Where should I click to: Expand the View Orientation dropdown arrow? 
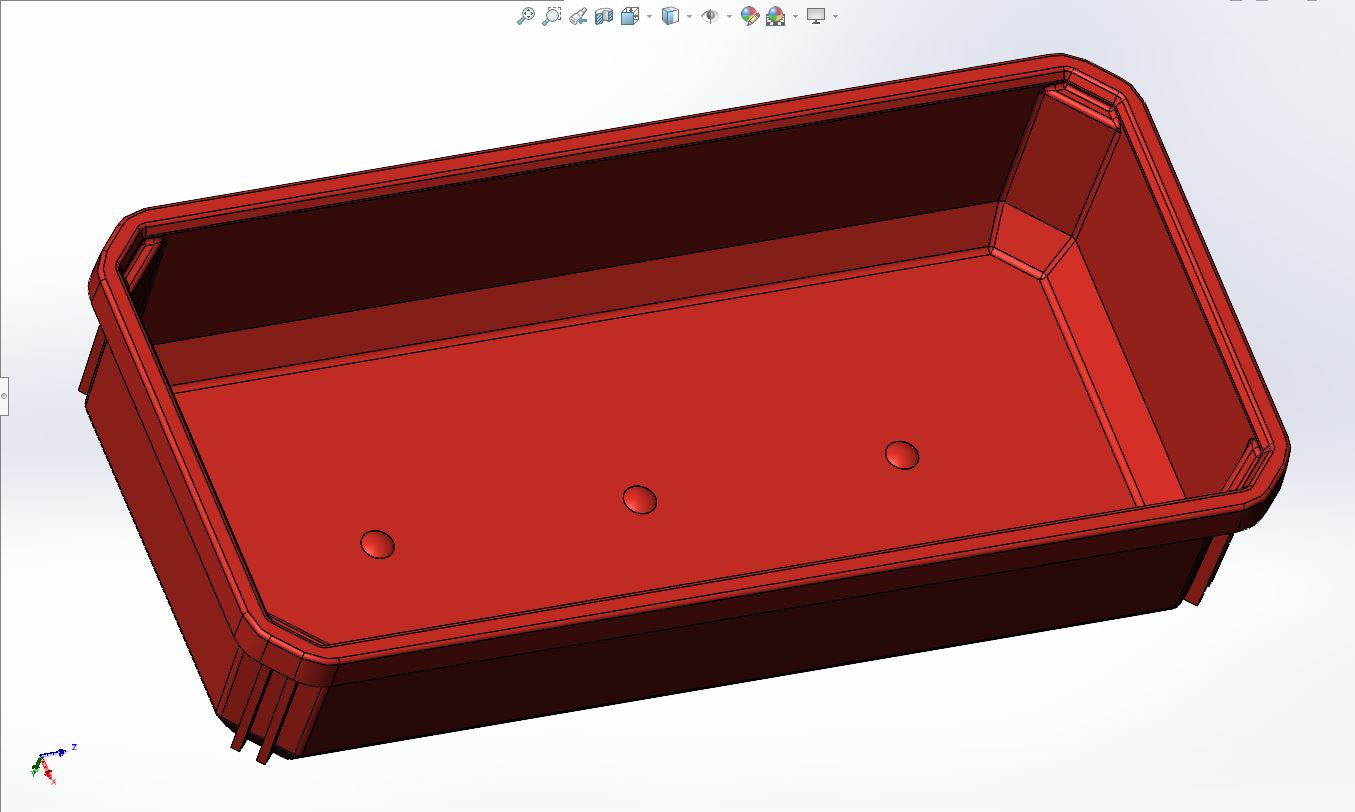coord(650,16)
